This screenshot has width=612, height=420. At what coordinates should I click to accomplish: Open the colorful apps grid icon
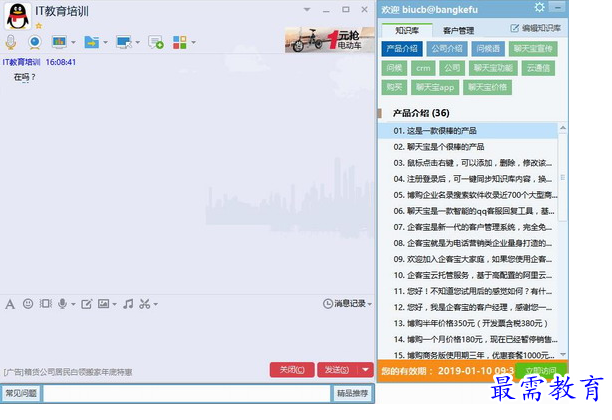180,42
